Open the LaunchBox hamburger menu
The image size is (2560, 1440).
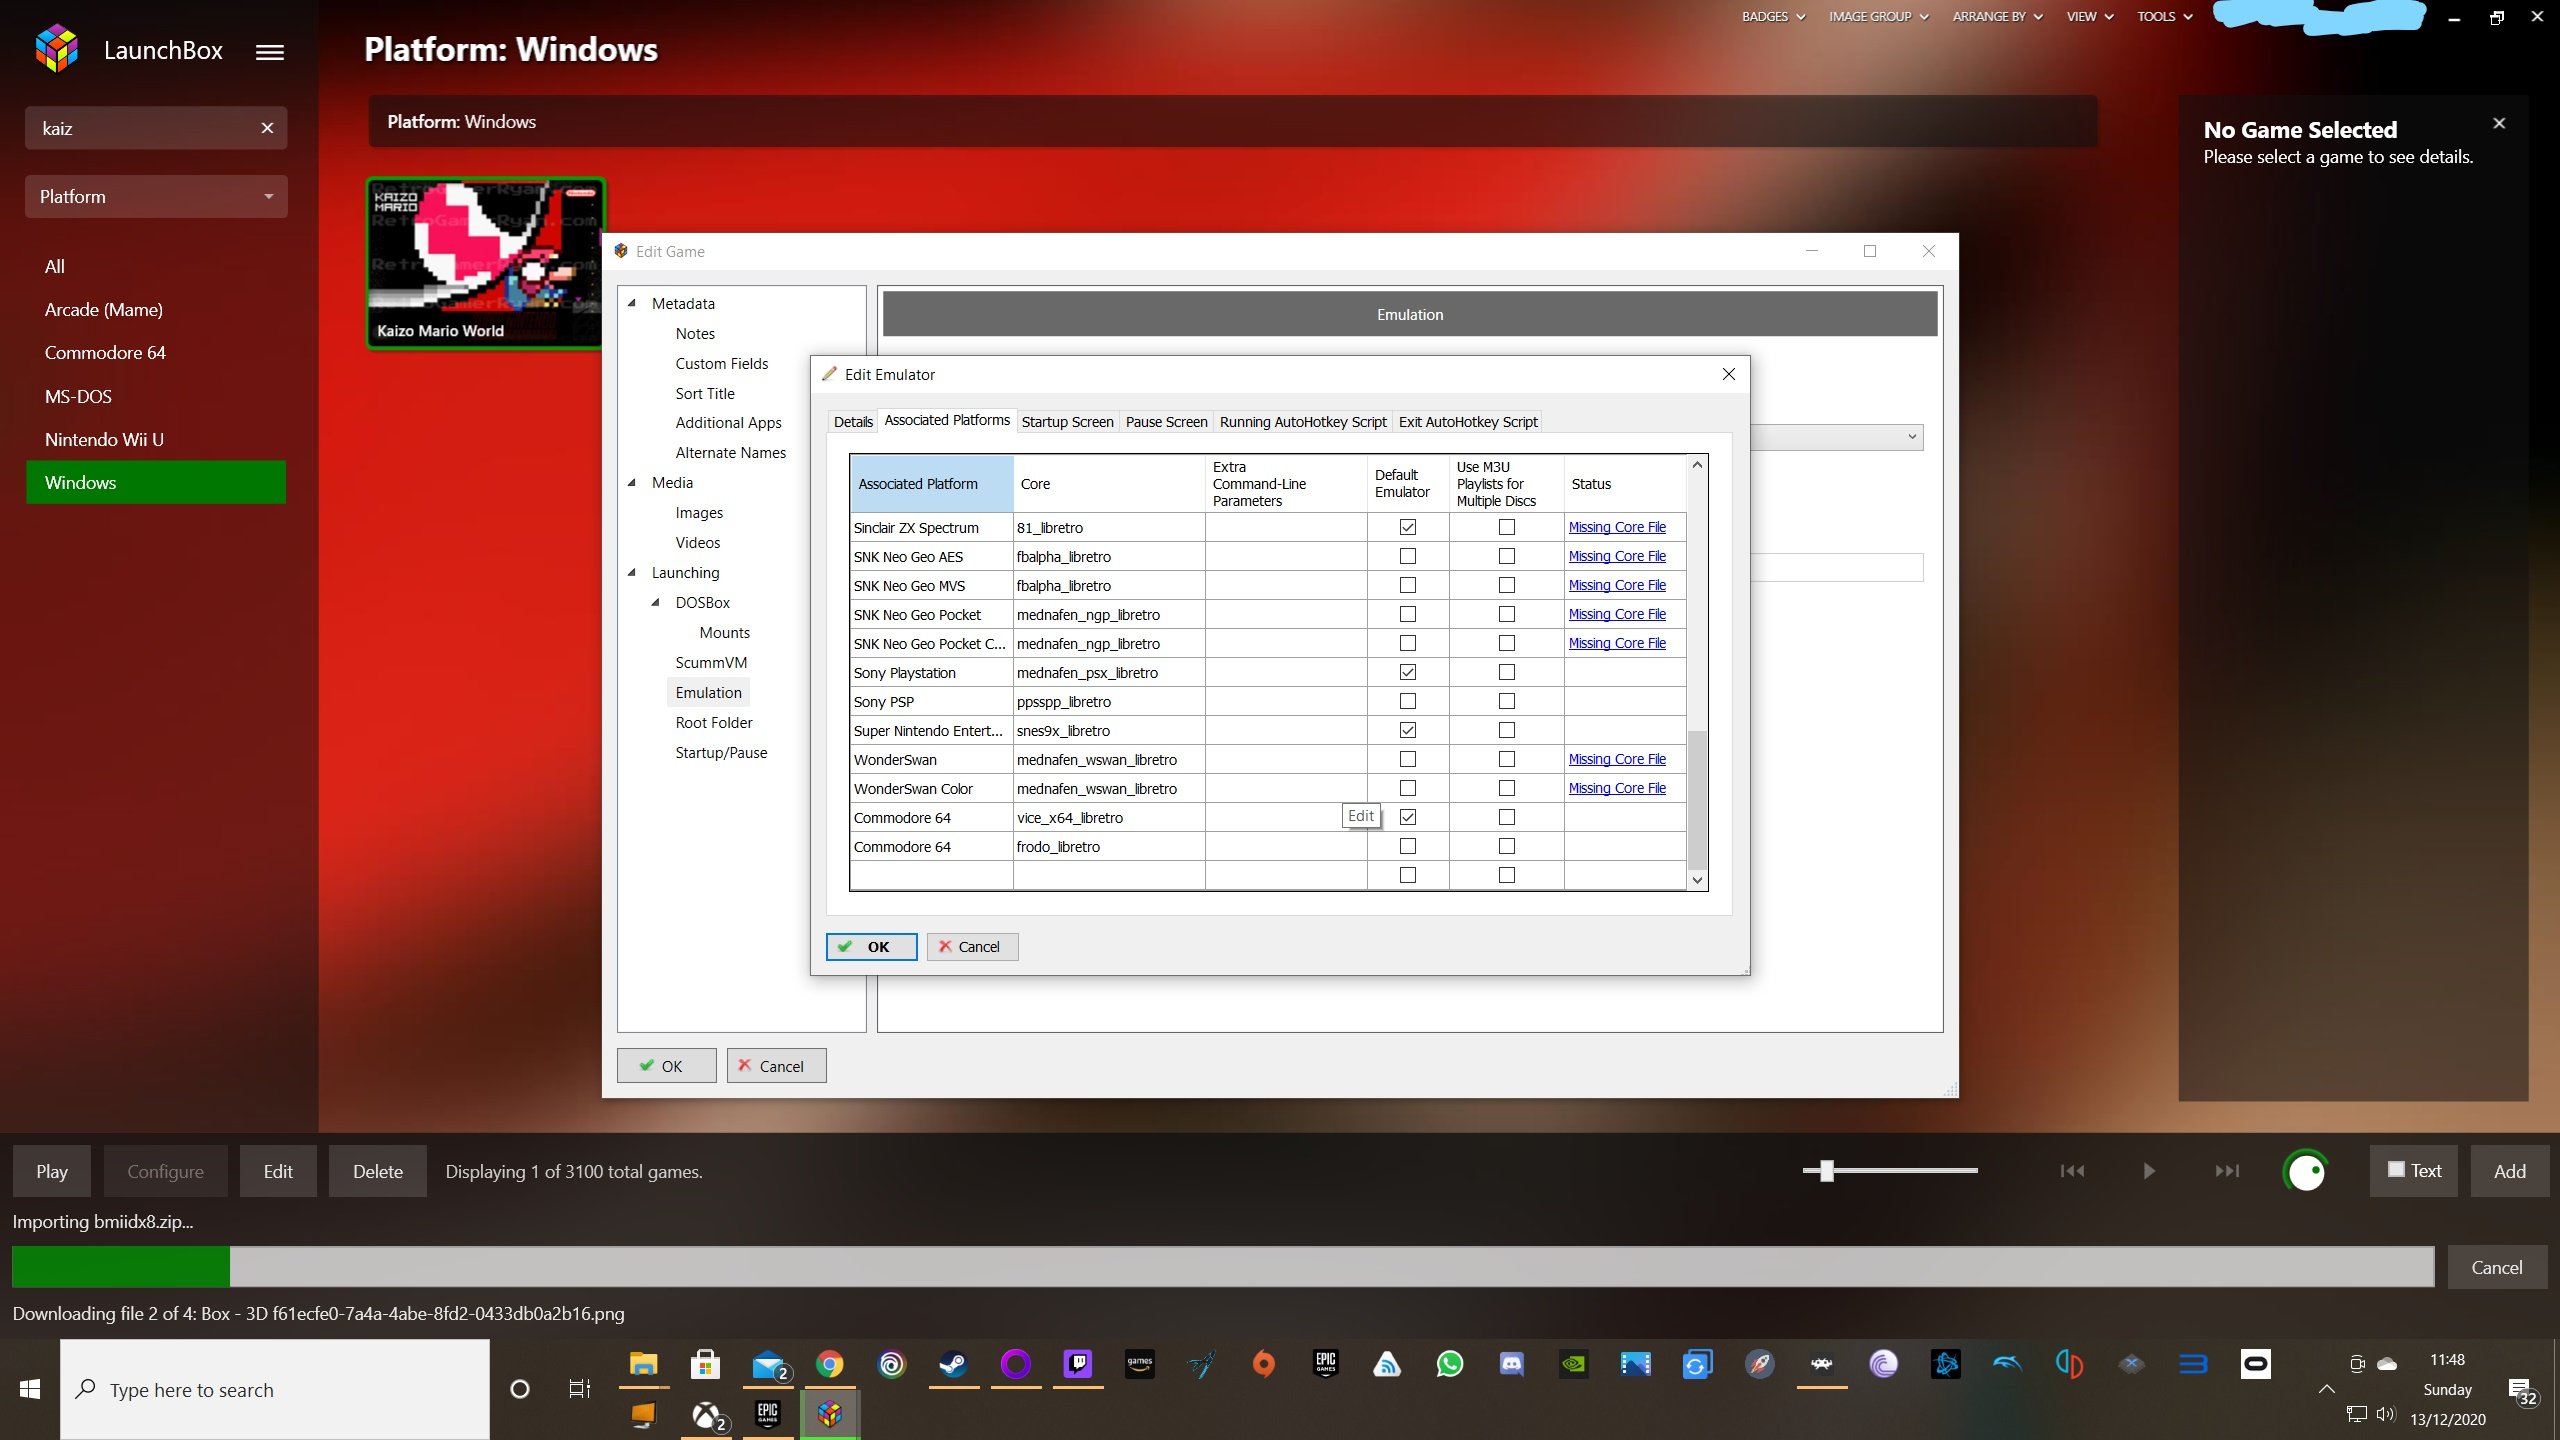(x=270, y=52)
